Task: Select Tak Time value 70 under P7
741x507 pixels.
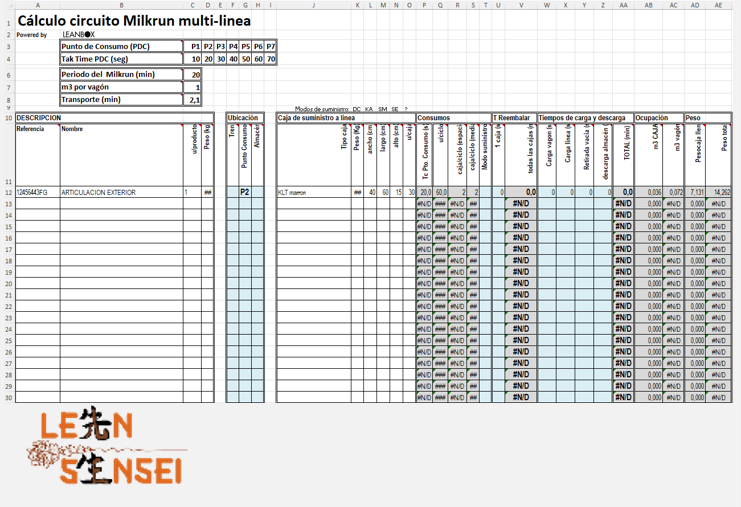Action: tap(271, 59)
